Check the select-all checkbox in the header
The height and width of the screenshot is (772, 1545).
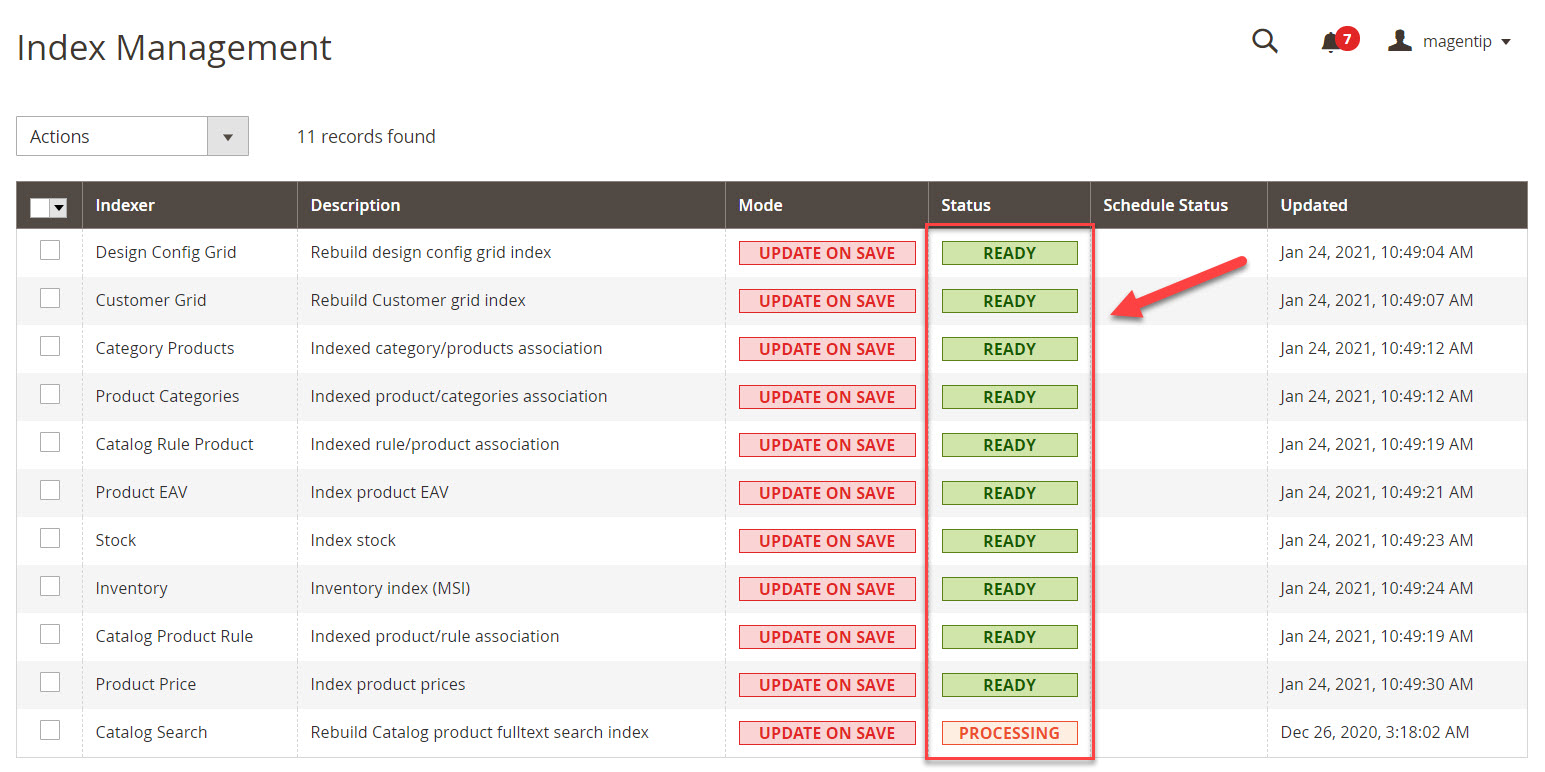click(42, 207)
